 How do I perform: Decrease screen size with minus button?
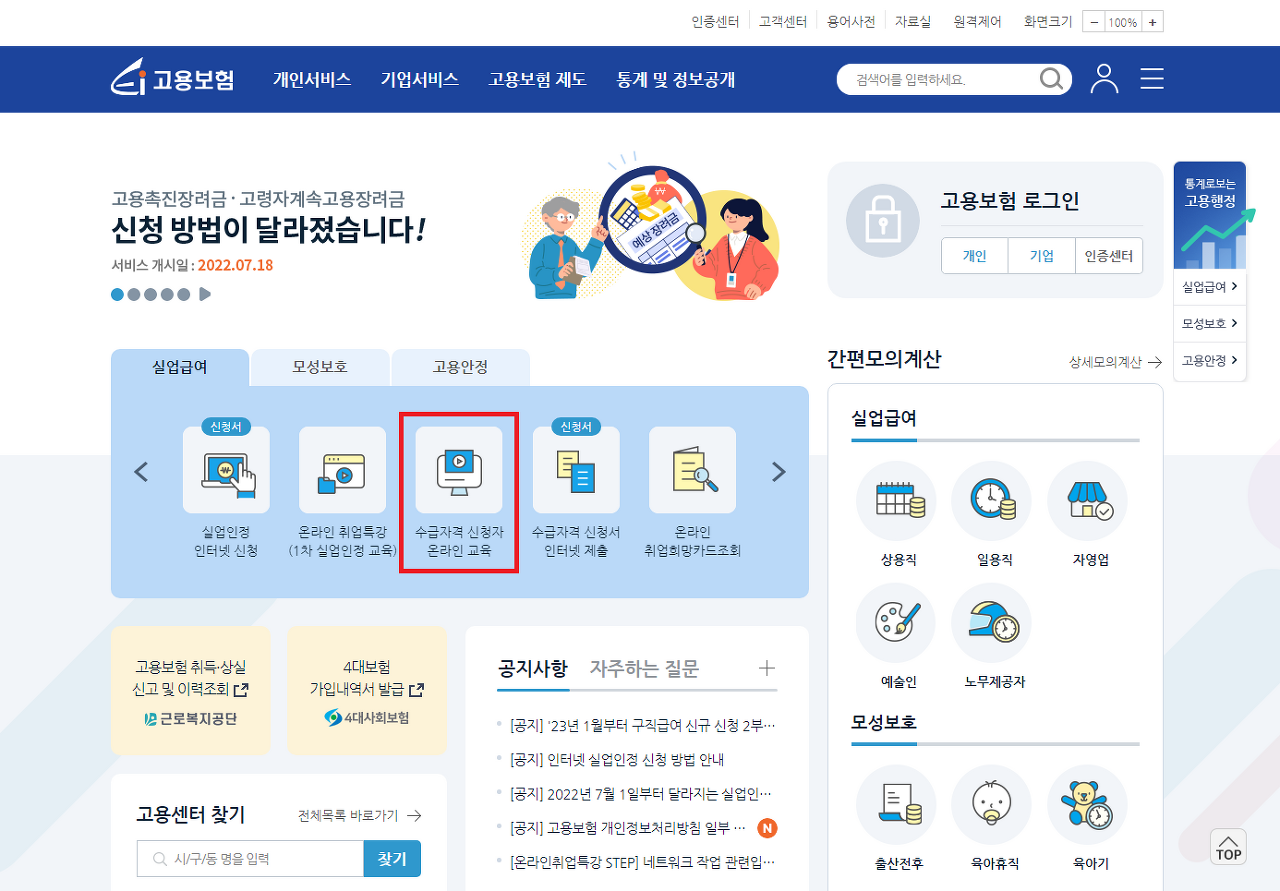click(x=1094, y=22)
